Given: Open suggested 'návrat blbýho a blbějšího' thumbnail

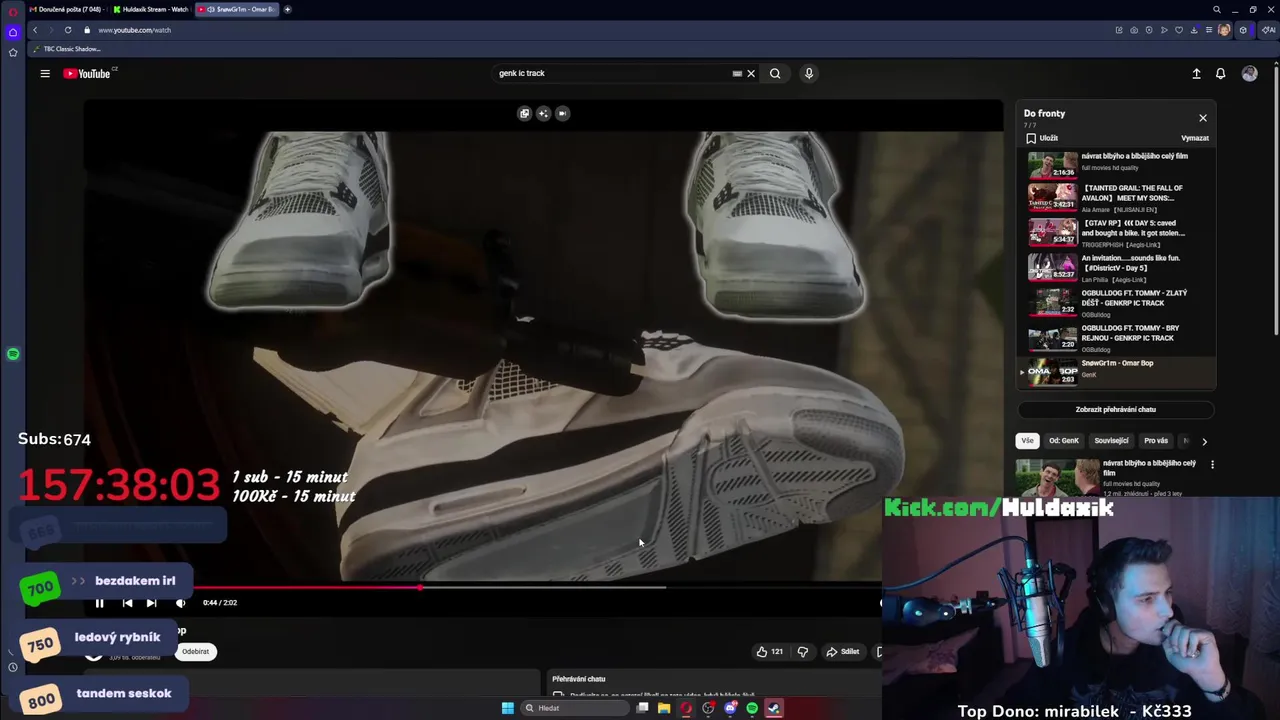Looking at the screenshot, I should 1058,477.
